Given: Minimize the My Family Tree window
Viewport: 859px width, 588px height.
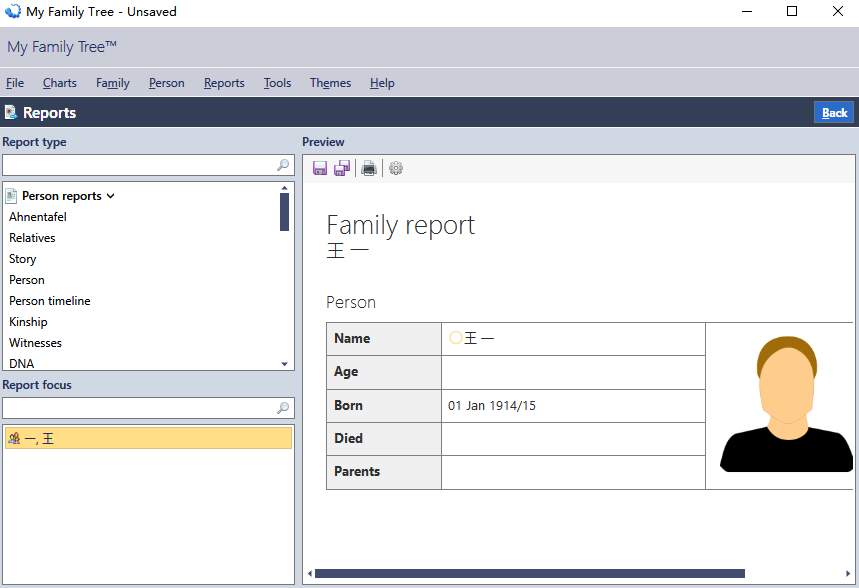Looking at the screenshot, I should click(x=747, y=11).
